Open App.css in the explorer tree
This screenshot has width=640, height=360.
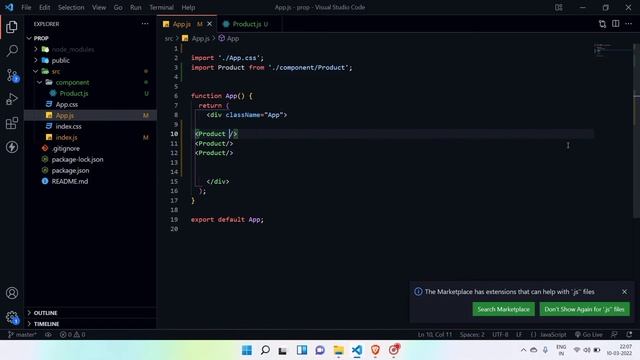[67, 104]
